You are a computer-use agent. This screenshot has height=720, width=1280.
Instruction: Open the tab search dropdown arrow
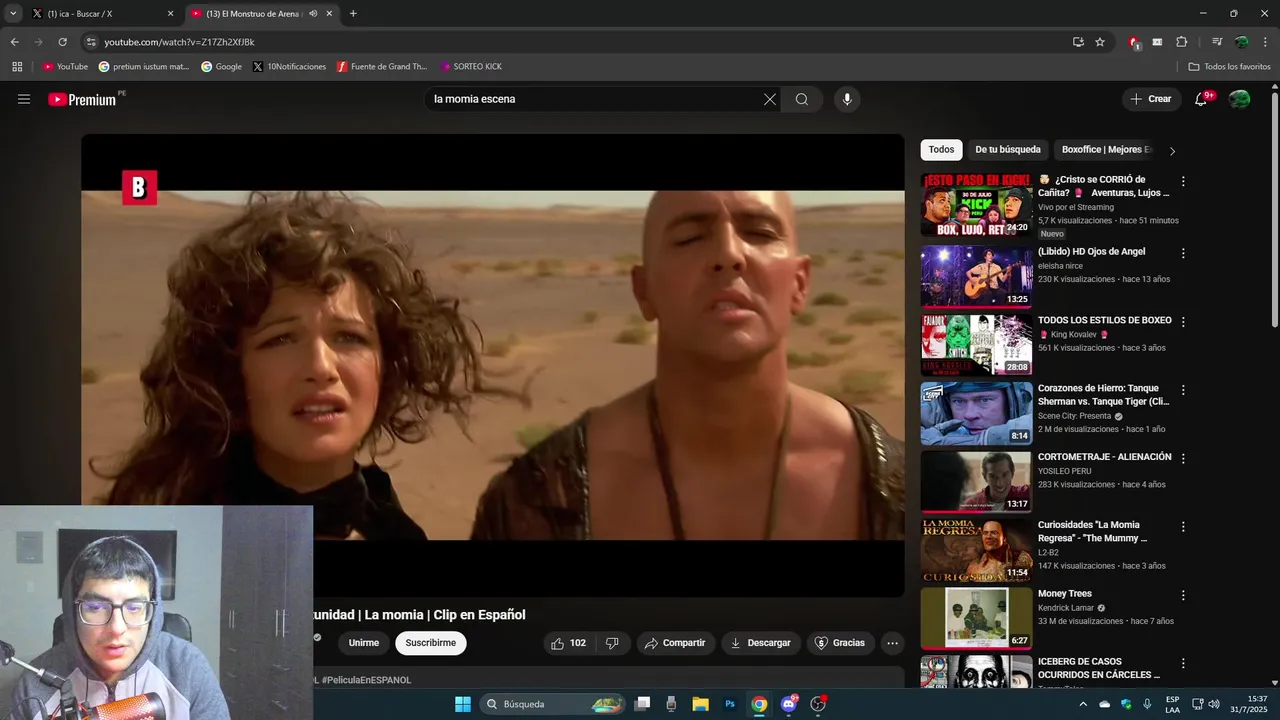[13, 14]
